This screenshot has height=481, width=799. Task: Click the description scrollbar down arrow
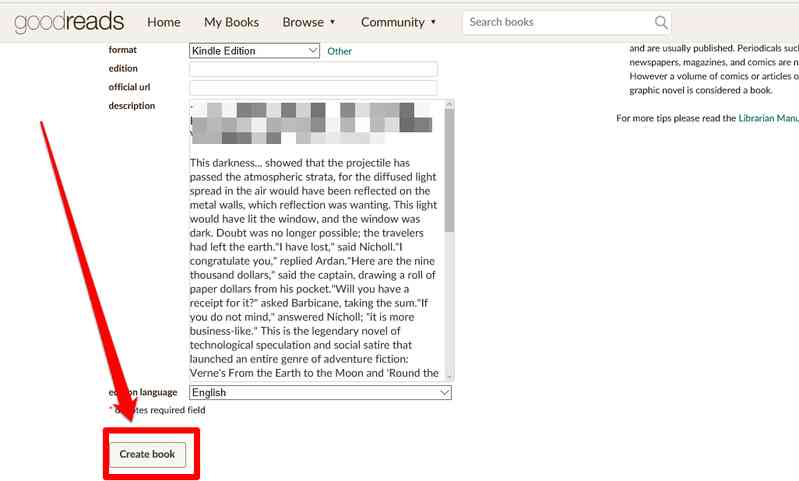click(449, 377)
